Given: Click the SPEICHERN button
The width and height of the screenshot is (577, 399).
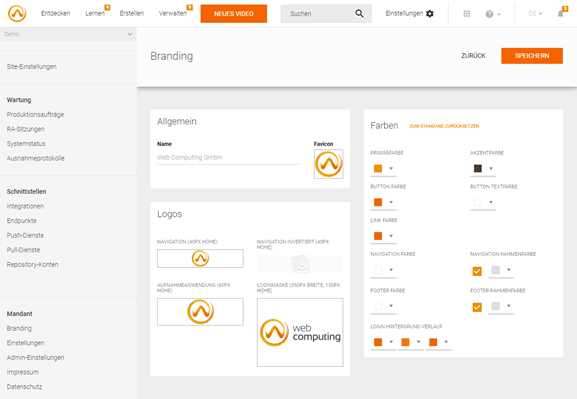Looking at the screenshot, I should click(532, 56).
